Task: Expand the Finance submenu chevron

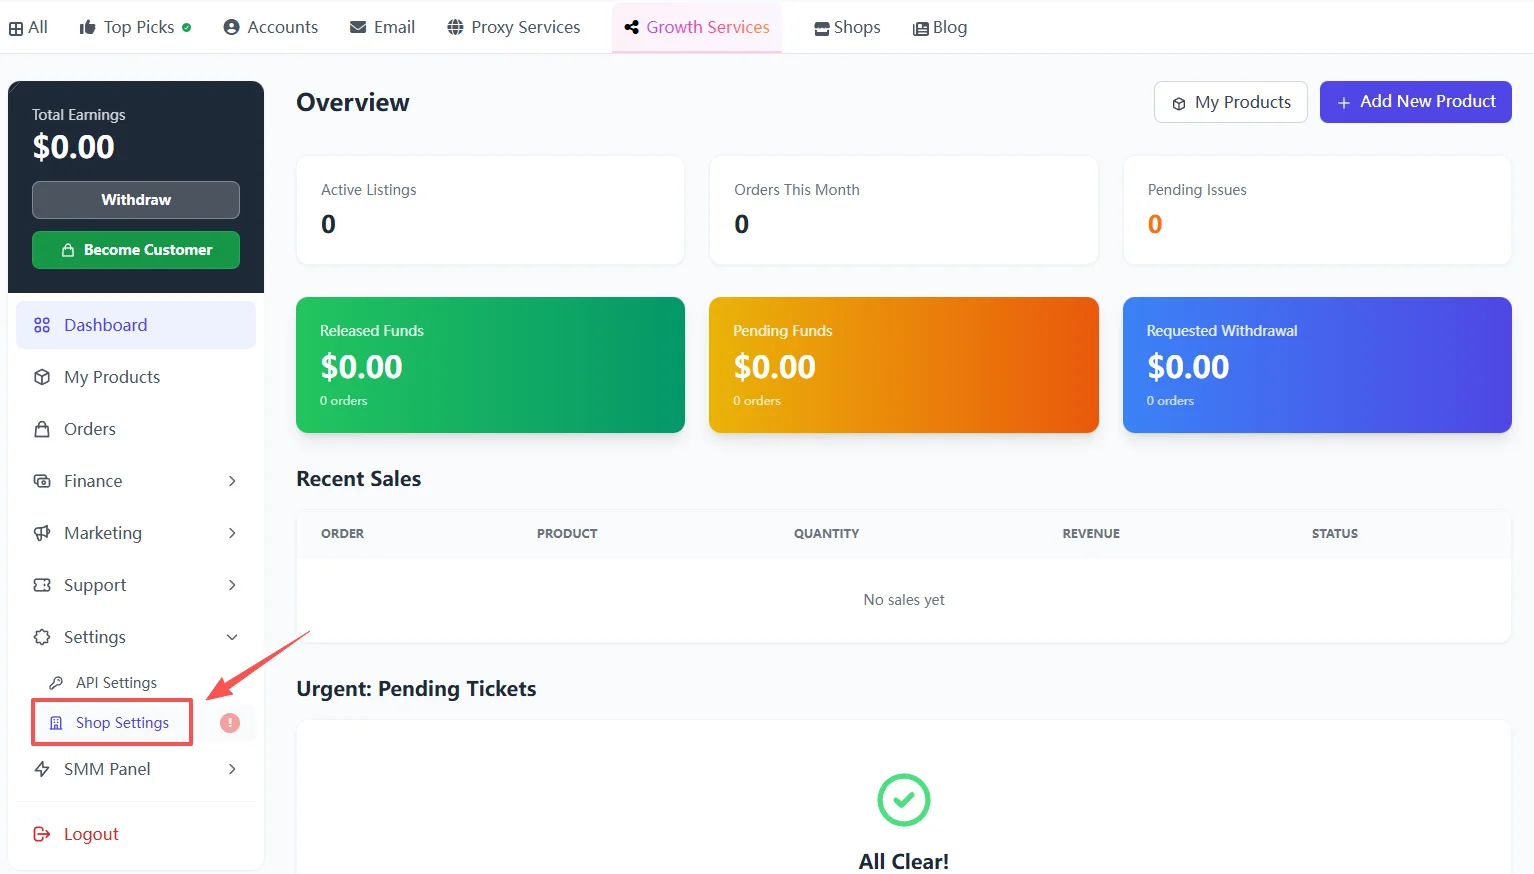Action: 232,481
